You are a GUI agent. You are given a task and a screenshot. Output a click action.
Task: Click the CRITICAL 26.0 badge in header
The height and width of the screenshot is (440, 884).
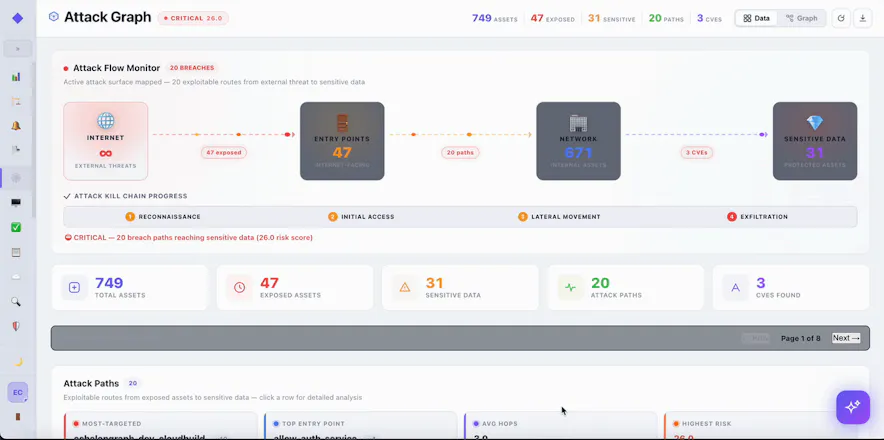pos(193,18)
